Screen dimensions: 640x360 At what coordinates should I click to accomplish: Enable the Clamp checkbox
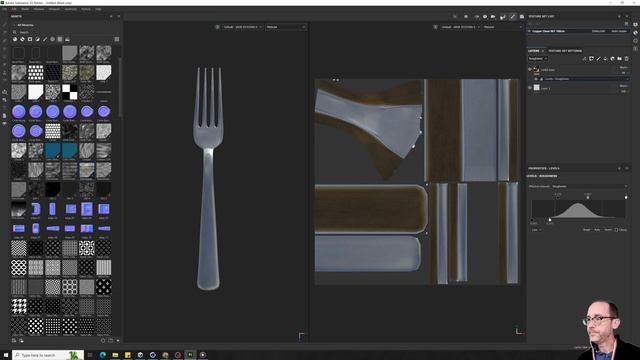click(x=616, y=230)
